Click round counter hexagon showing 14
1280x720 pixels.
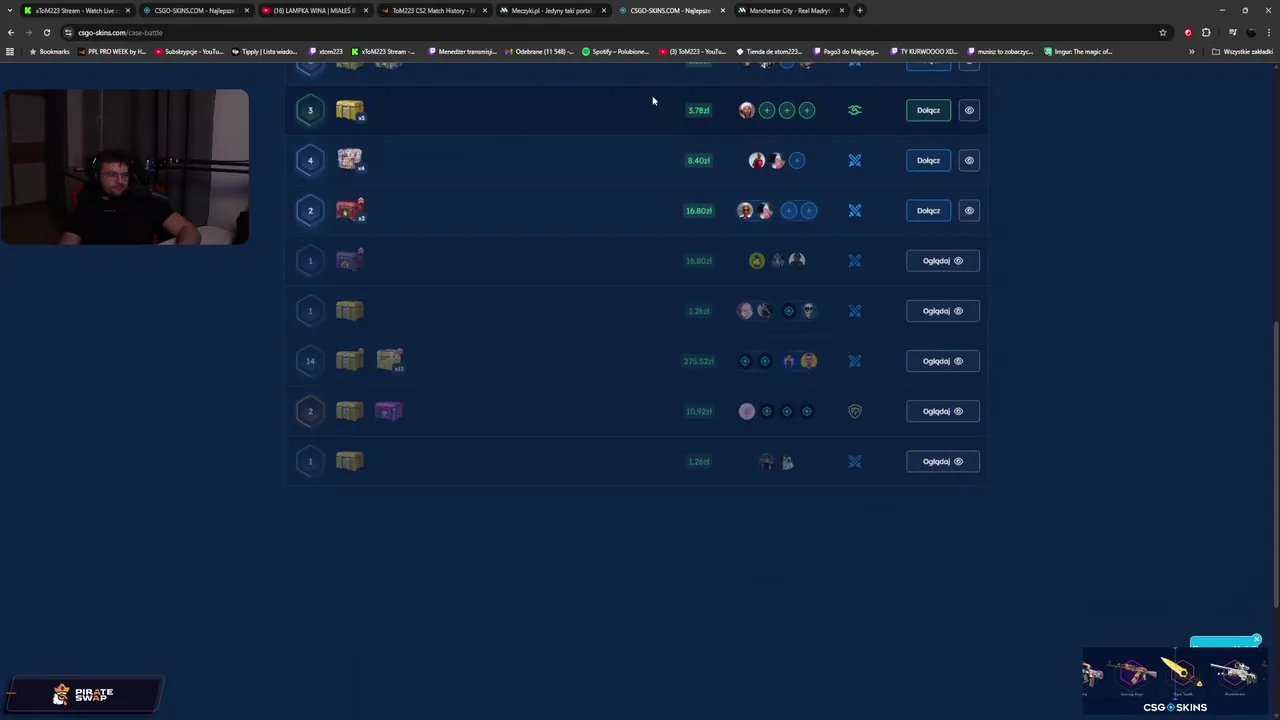pyautogui.click(x=310, y=361)
